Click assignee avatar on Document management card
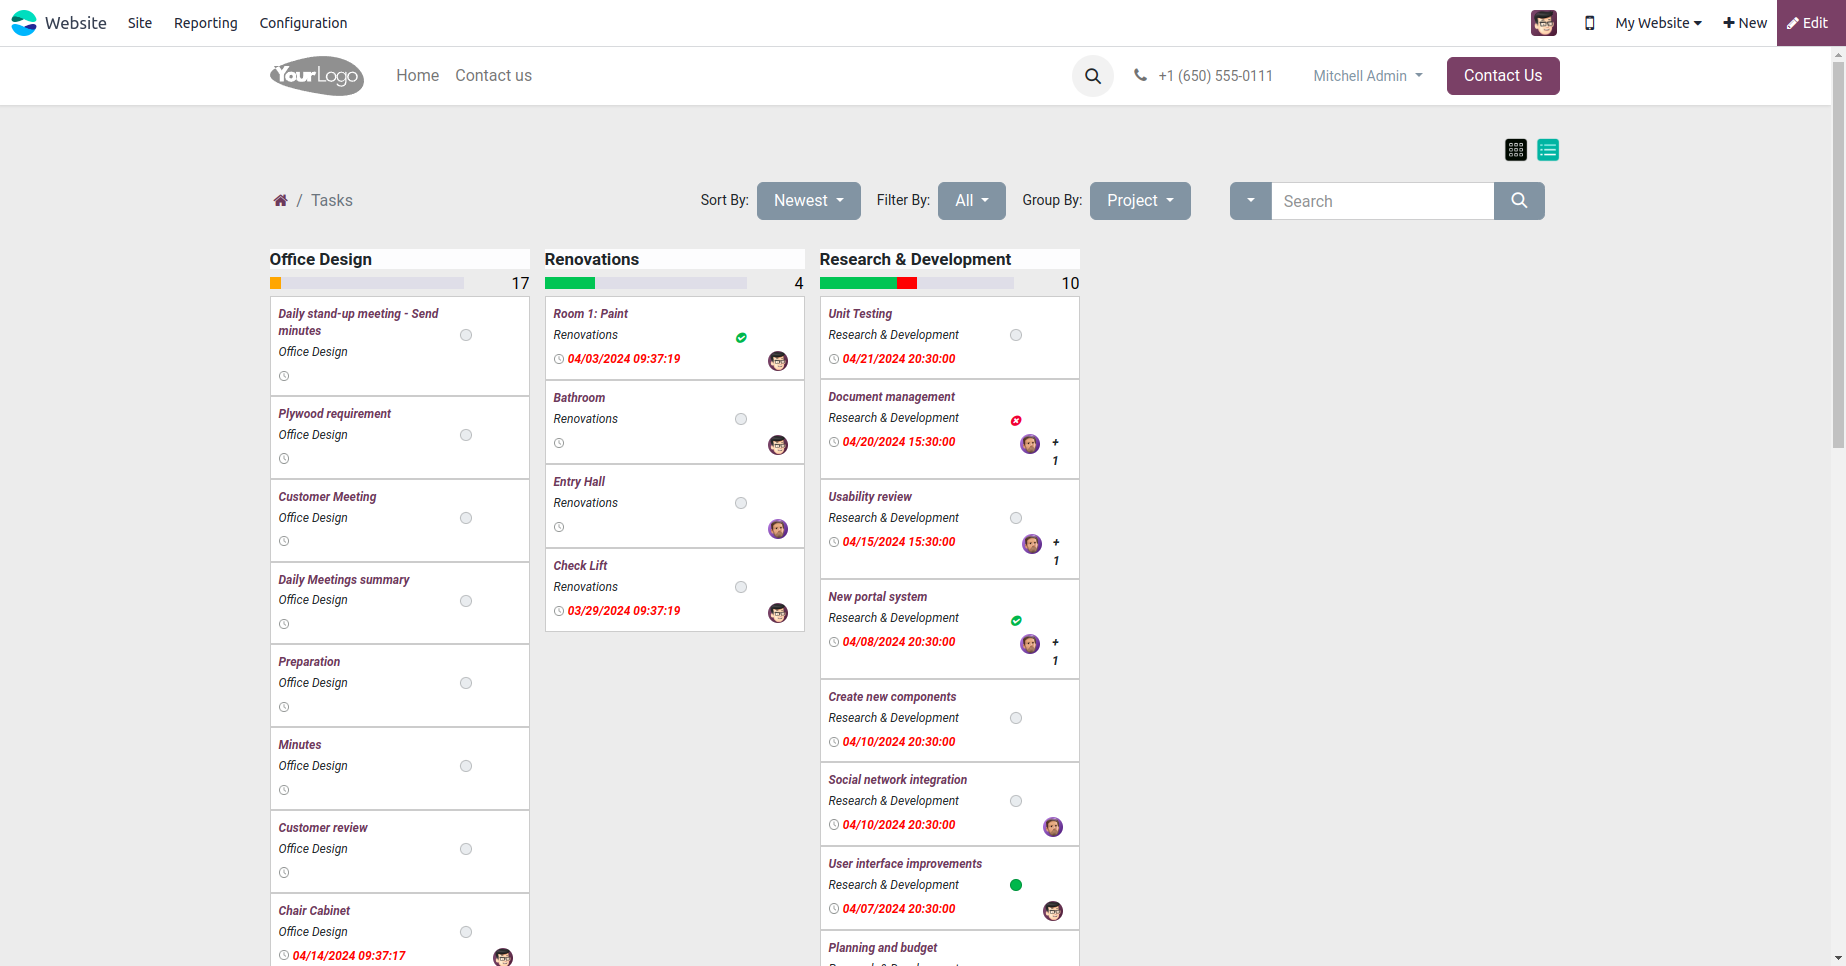The width and height of the screenshot is (1846, 966). (x=1030, y=444)
